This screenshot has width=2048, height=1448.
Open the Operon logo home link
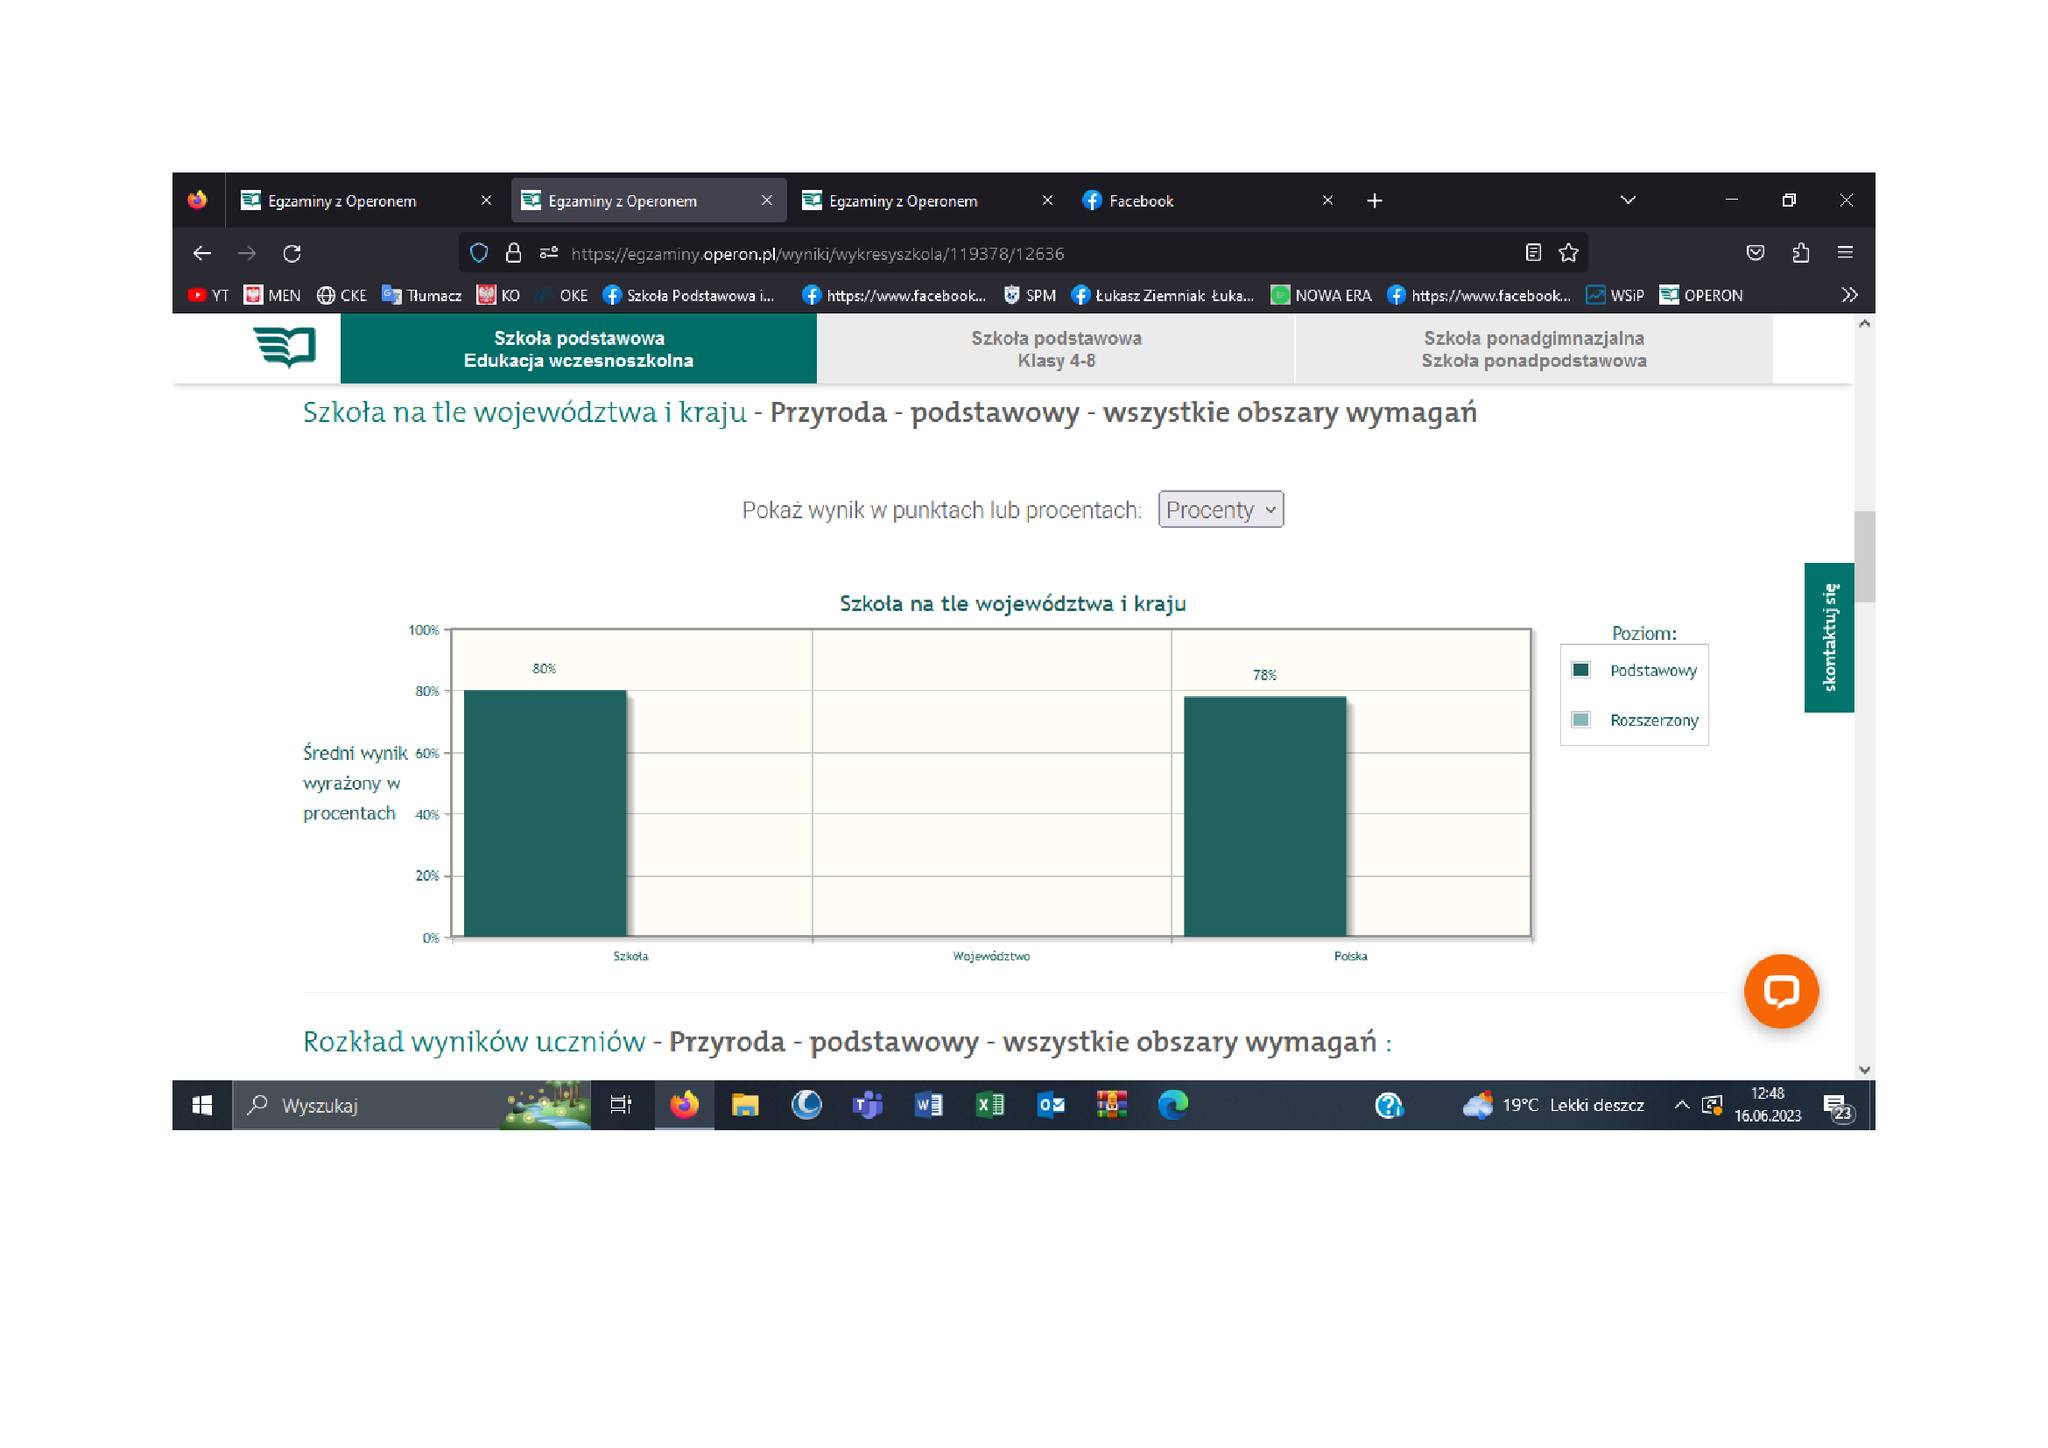[x=285, y=347]
